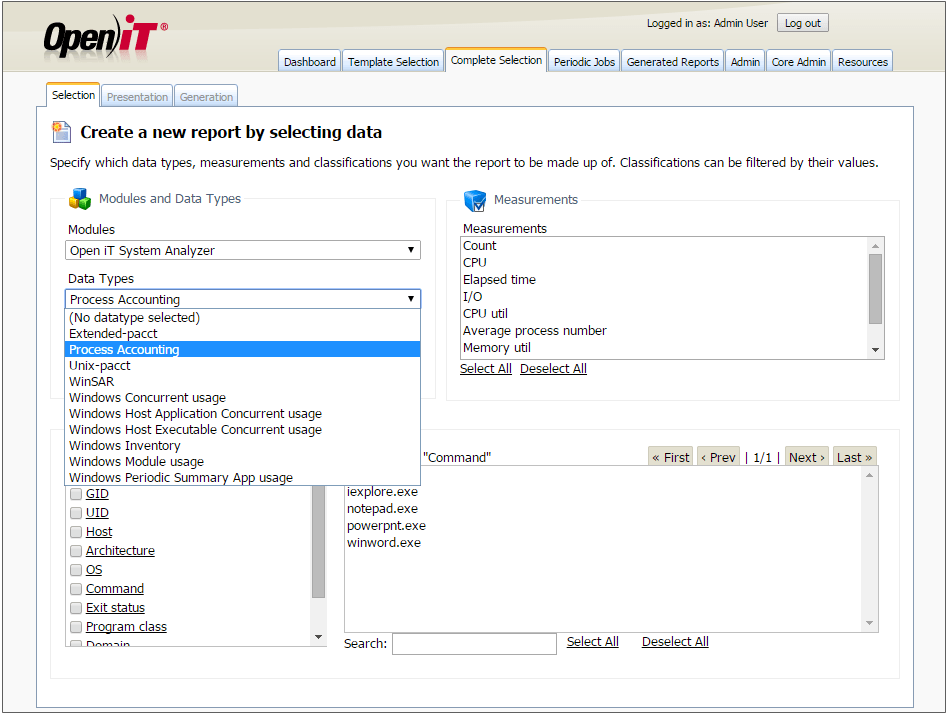The image size is (948, 715).
Task: Jump to Last page of values
Action: pos(854,458)
